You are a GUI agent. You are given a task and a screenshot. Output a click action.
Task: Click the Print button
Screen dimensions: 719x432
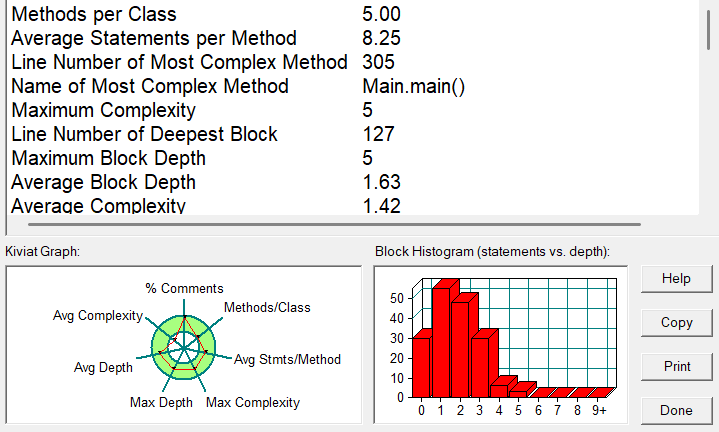pos(676,366)
